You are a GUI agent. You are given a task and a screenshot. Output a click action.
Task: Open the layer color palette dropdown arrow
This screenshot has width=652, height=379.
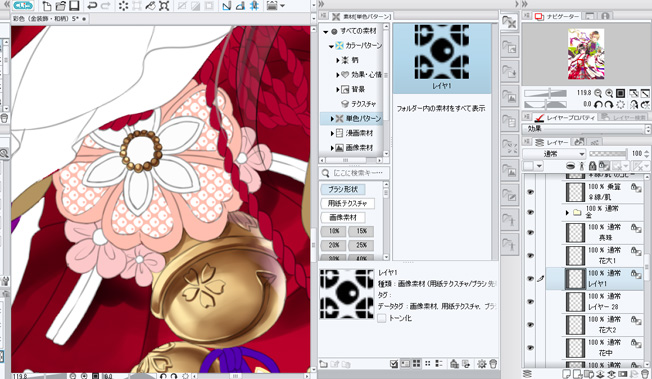539,166
